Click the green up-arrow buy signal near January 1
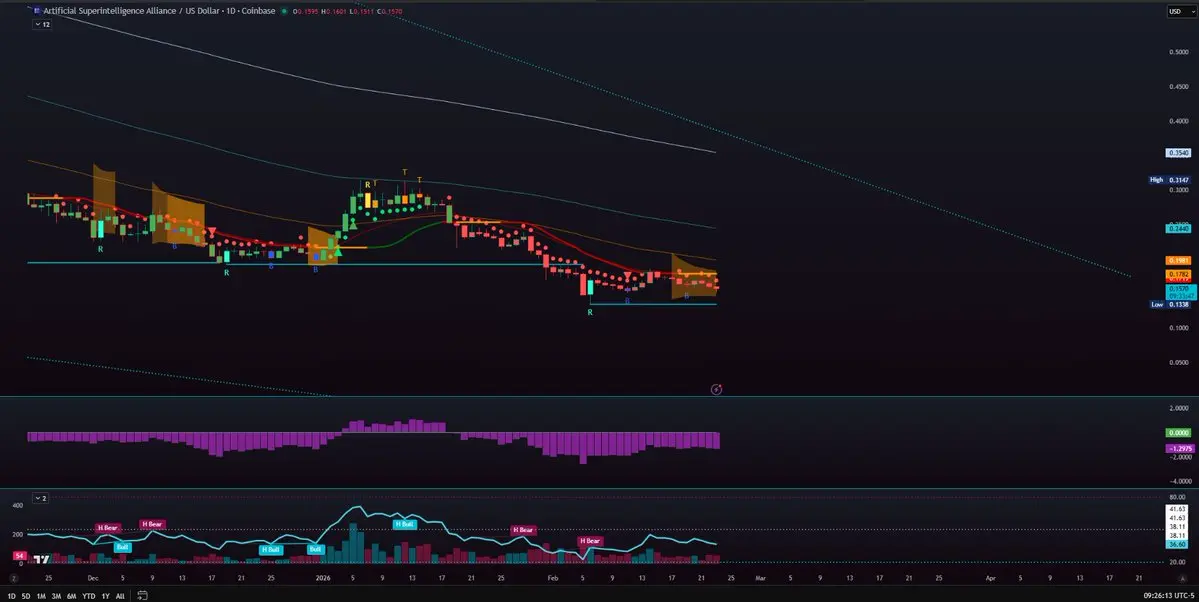 pos(337,251)
